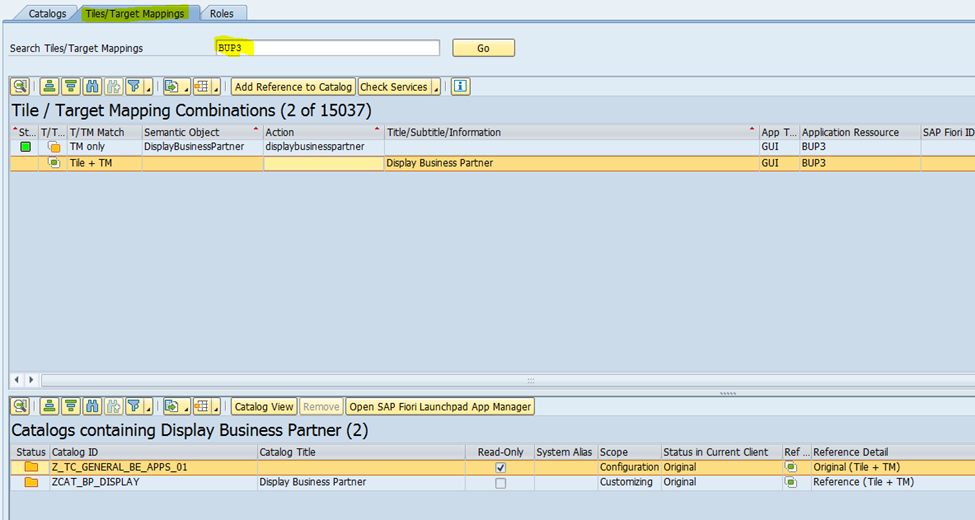Click the Action column header
This screenshot has height=520, width=975.
324,132
